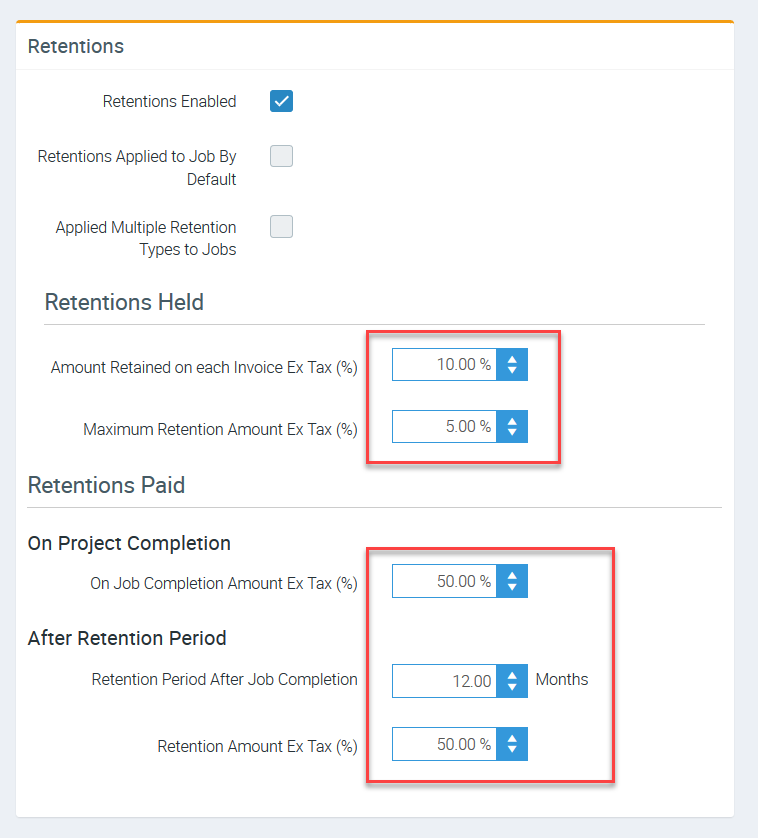Increase Amount Retained on each Invoice percentage
Image resolution: width=758 pixels, height=838 pixels.
(512, 359)
